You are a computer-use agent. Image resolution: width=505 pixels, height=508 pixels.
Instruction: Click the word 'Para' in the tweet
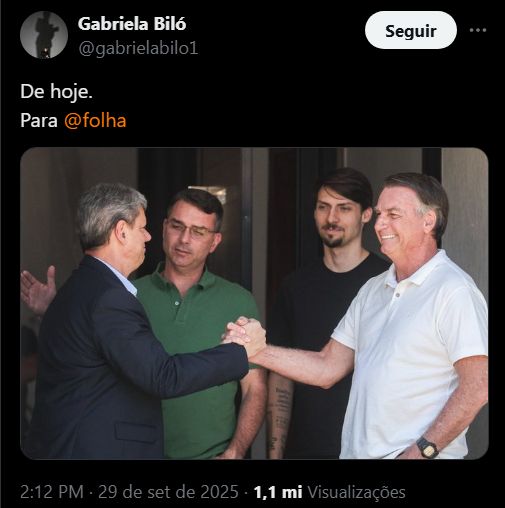tap(39, 120)
